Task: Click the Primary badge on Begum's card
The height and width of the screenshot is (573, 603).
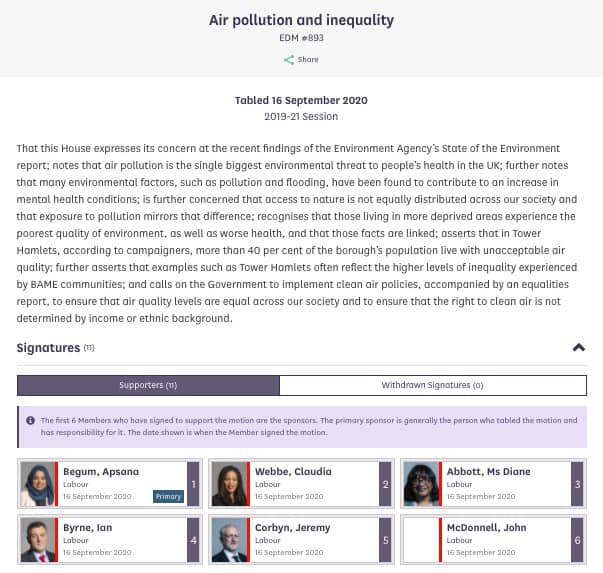Action: [168, 496]
